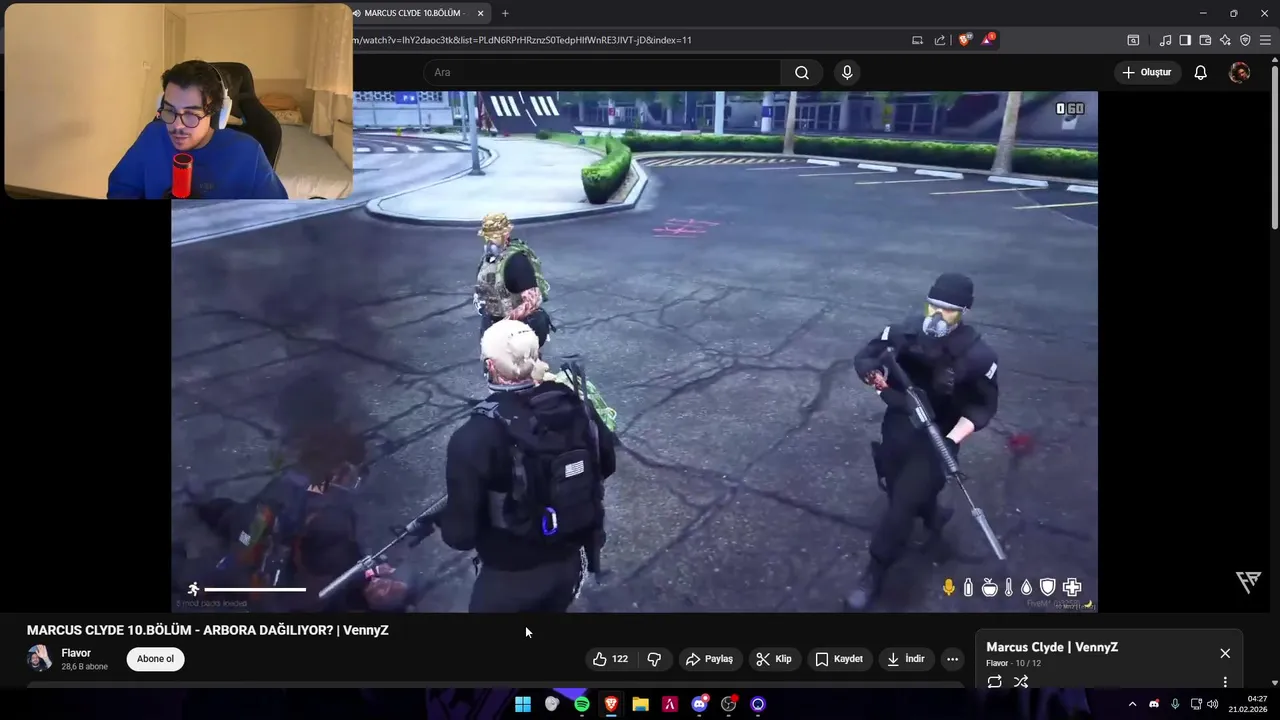Click the page vertical scrollbar
Image resolution: width=1280 pixels, height=720 pixels.
pos(1274,146)
